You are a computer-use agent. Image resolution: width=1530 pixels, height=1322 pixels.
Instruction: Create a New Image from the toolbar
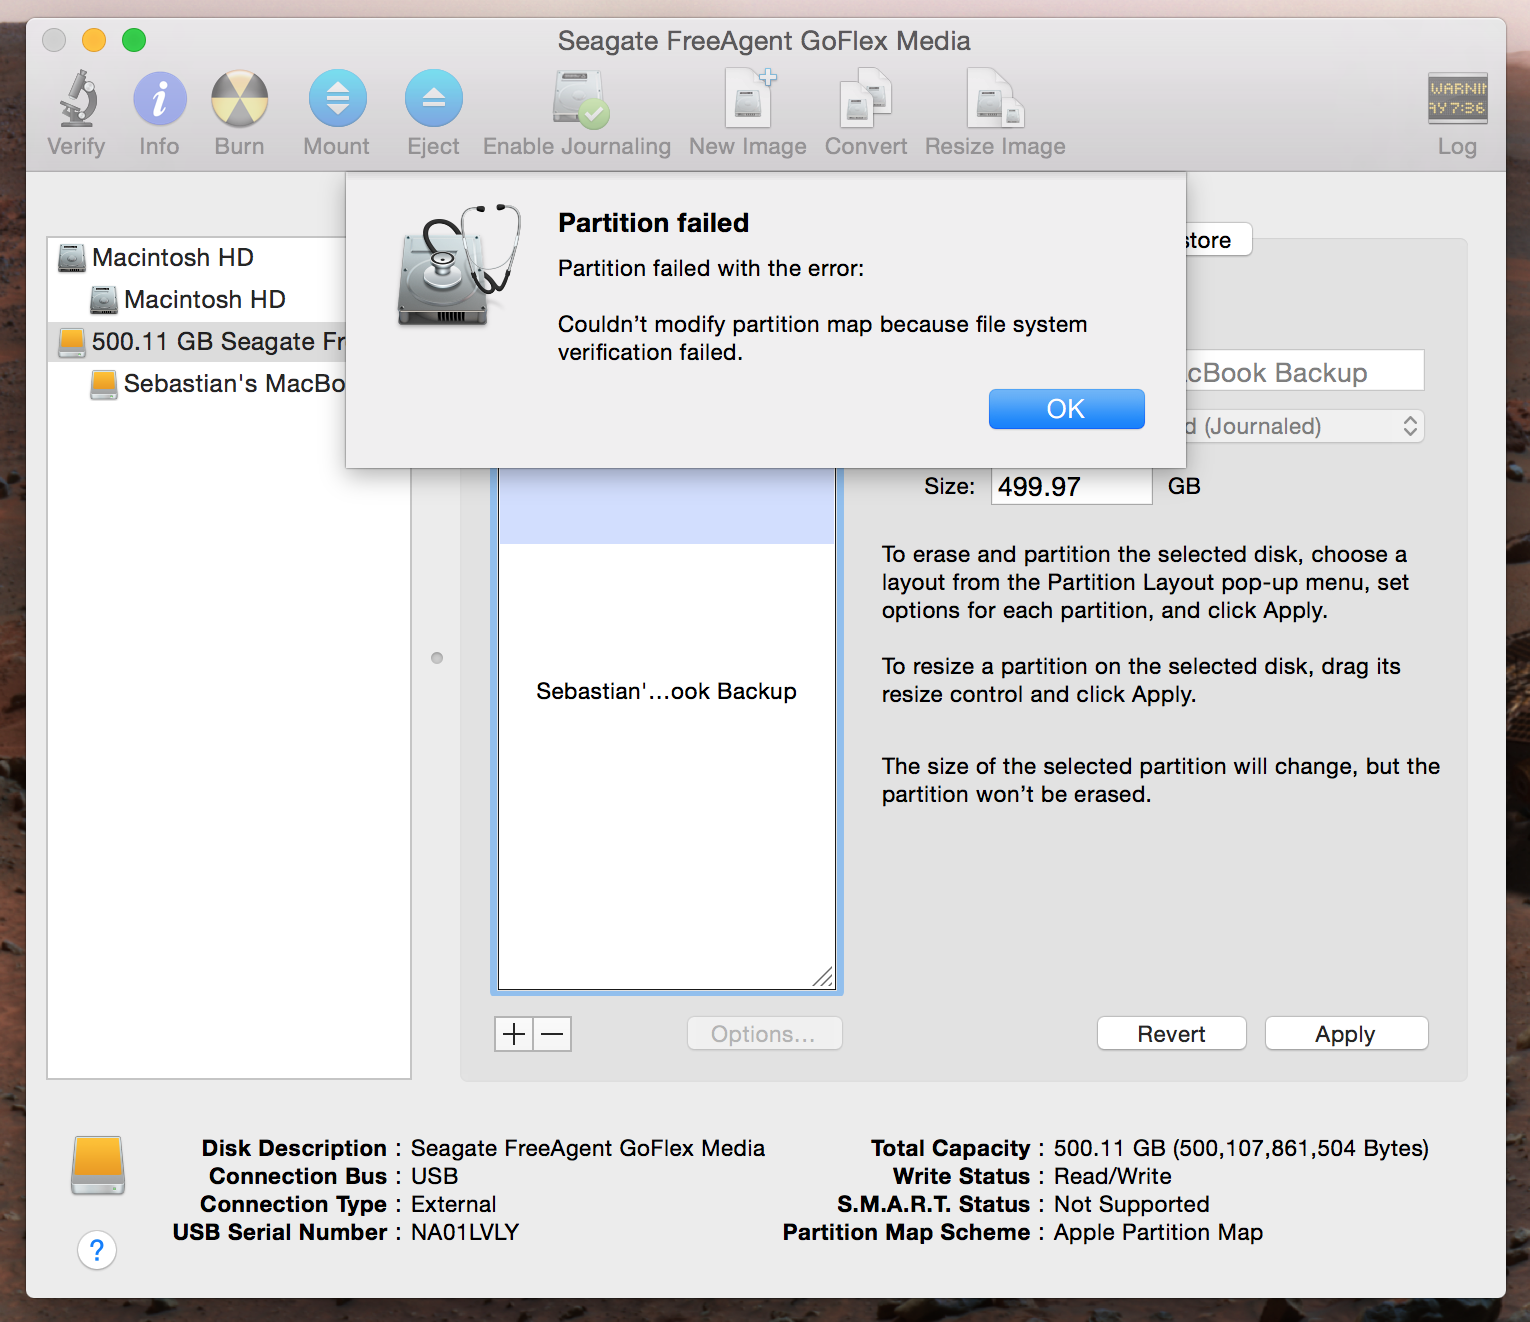coord(749,98)
